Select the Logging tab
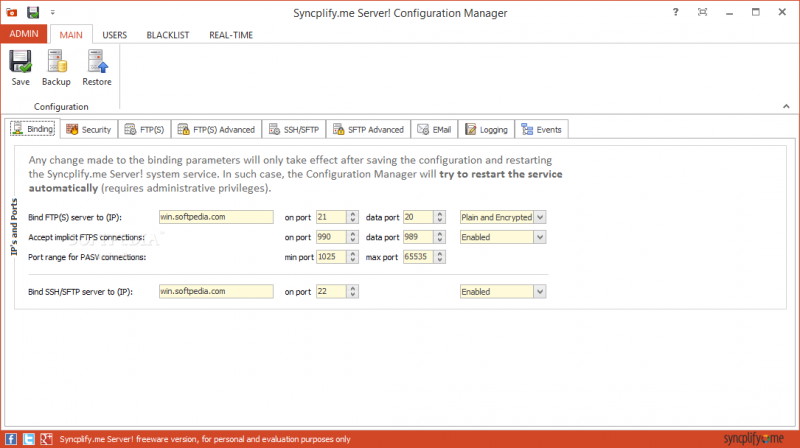The width and height of the screenshot is (800, 448). click(x=486, y=130)
